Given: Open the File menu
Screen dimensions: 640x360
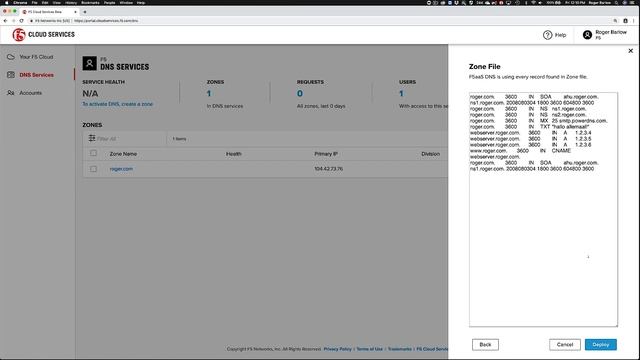Looking at the screenshot, I should click(35, 2).
